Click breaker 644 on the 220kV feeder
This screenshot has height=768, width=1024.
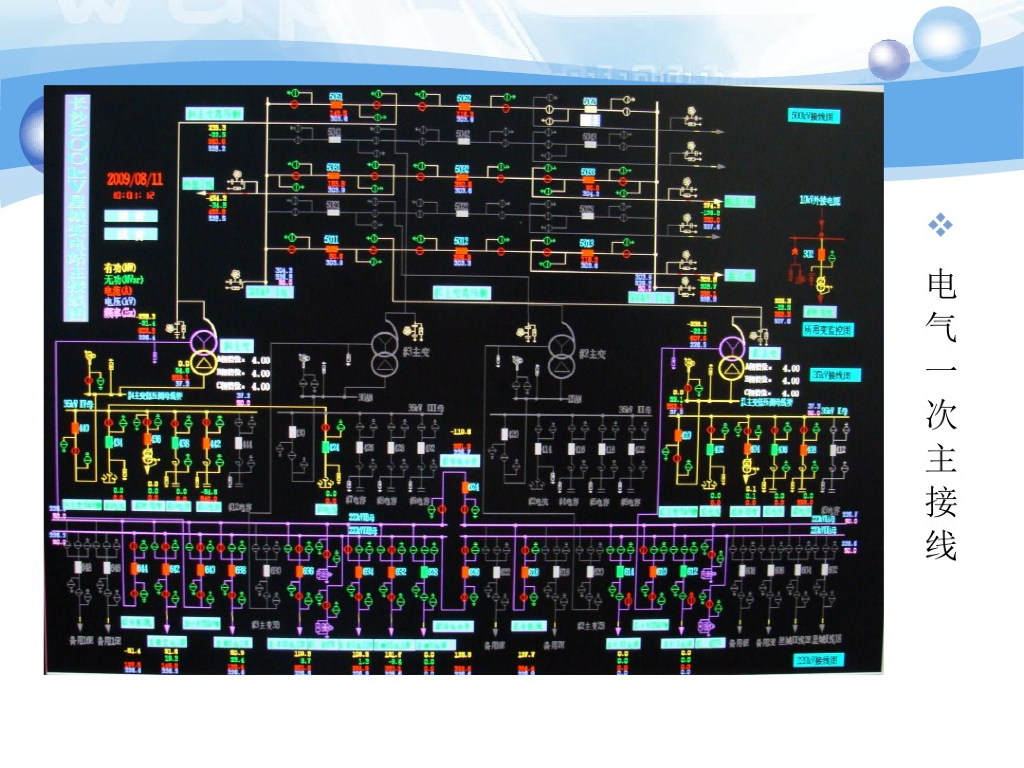[x=134, y=569]
